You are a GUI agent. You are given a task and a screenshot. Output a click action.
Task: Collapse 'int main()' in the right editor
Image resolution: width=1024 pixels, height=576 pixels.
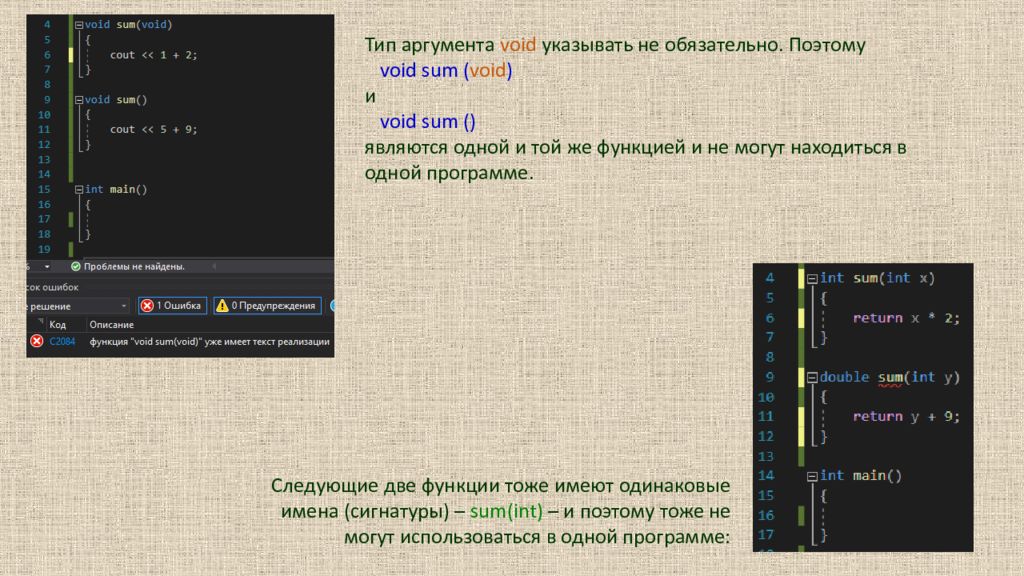(812, 476)
